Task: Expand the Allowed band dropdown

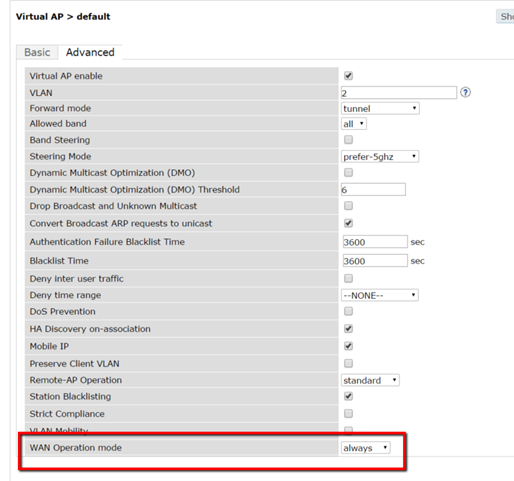Action: [x=354, y=124]
